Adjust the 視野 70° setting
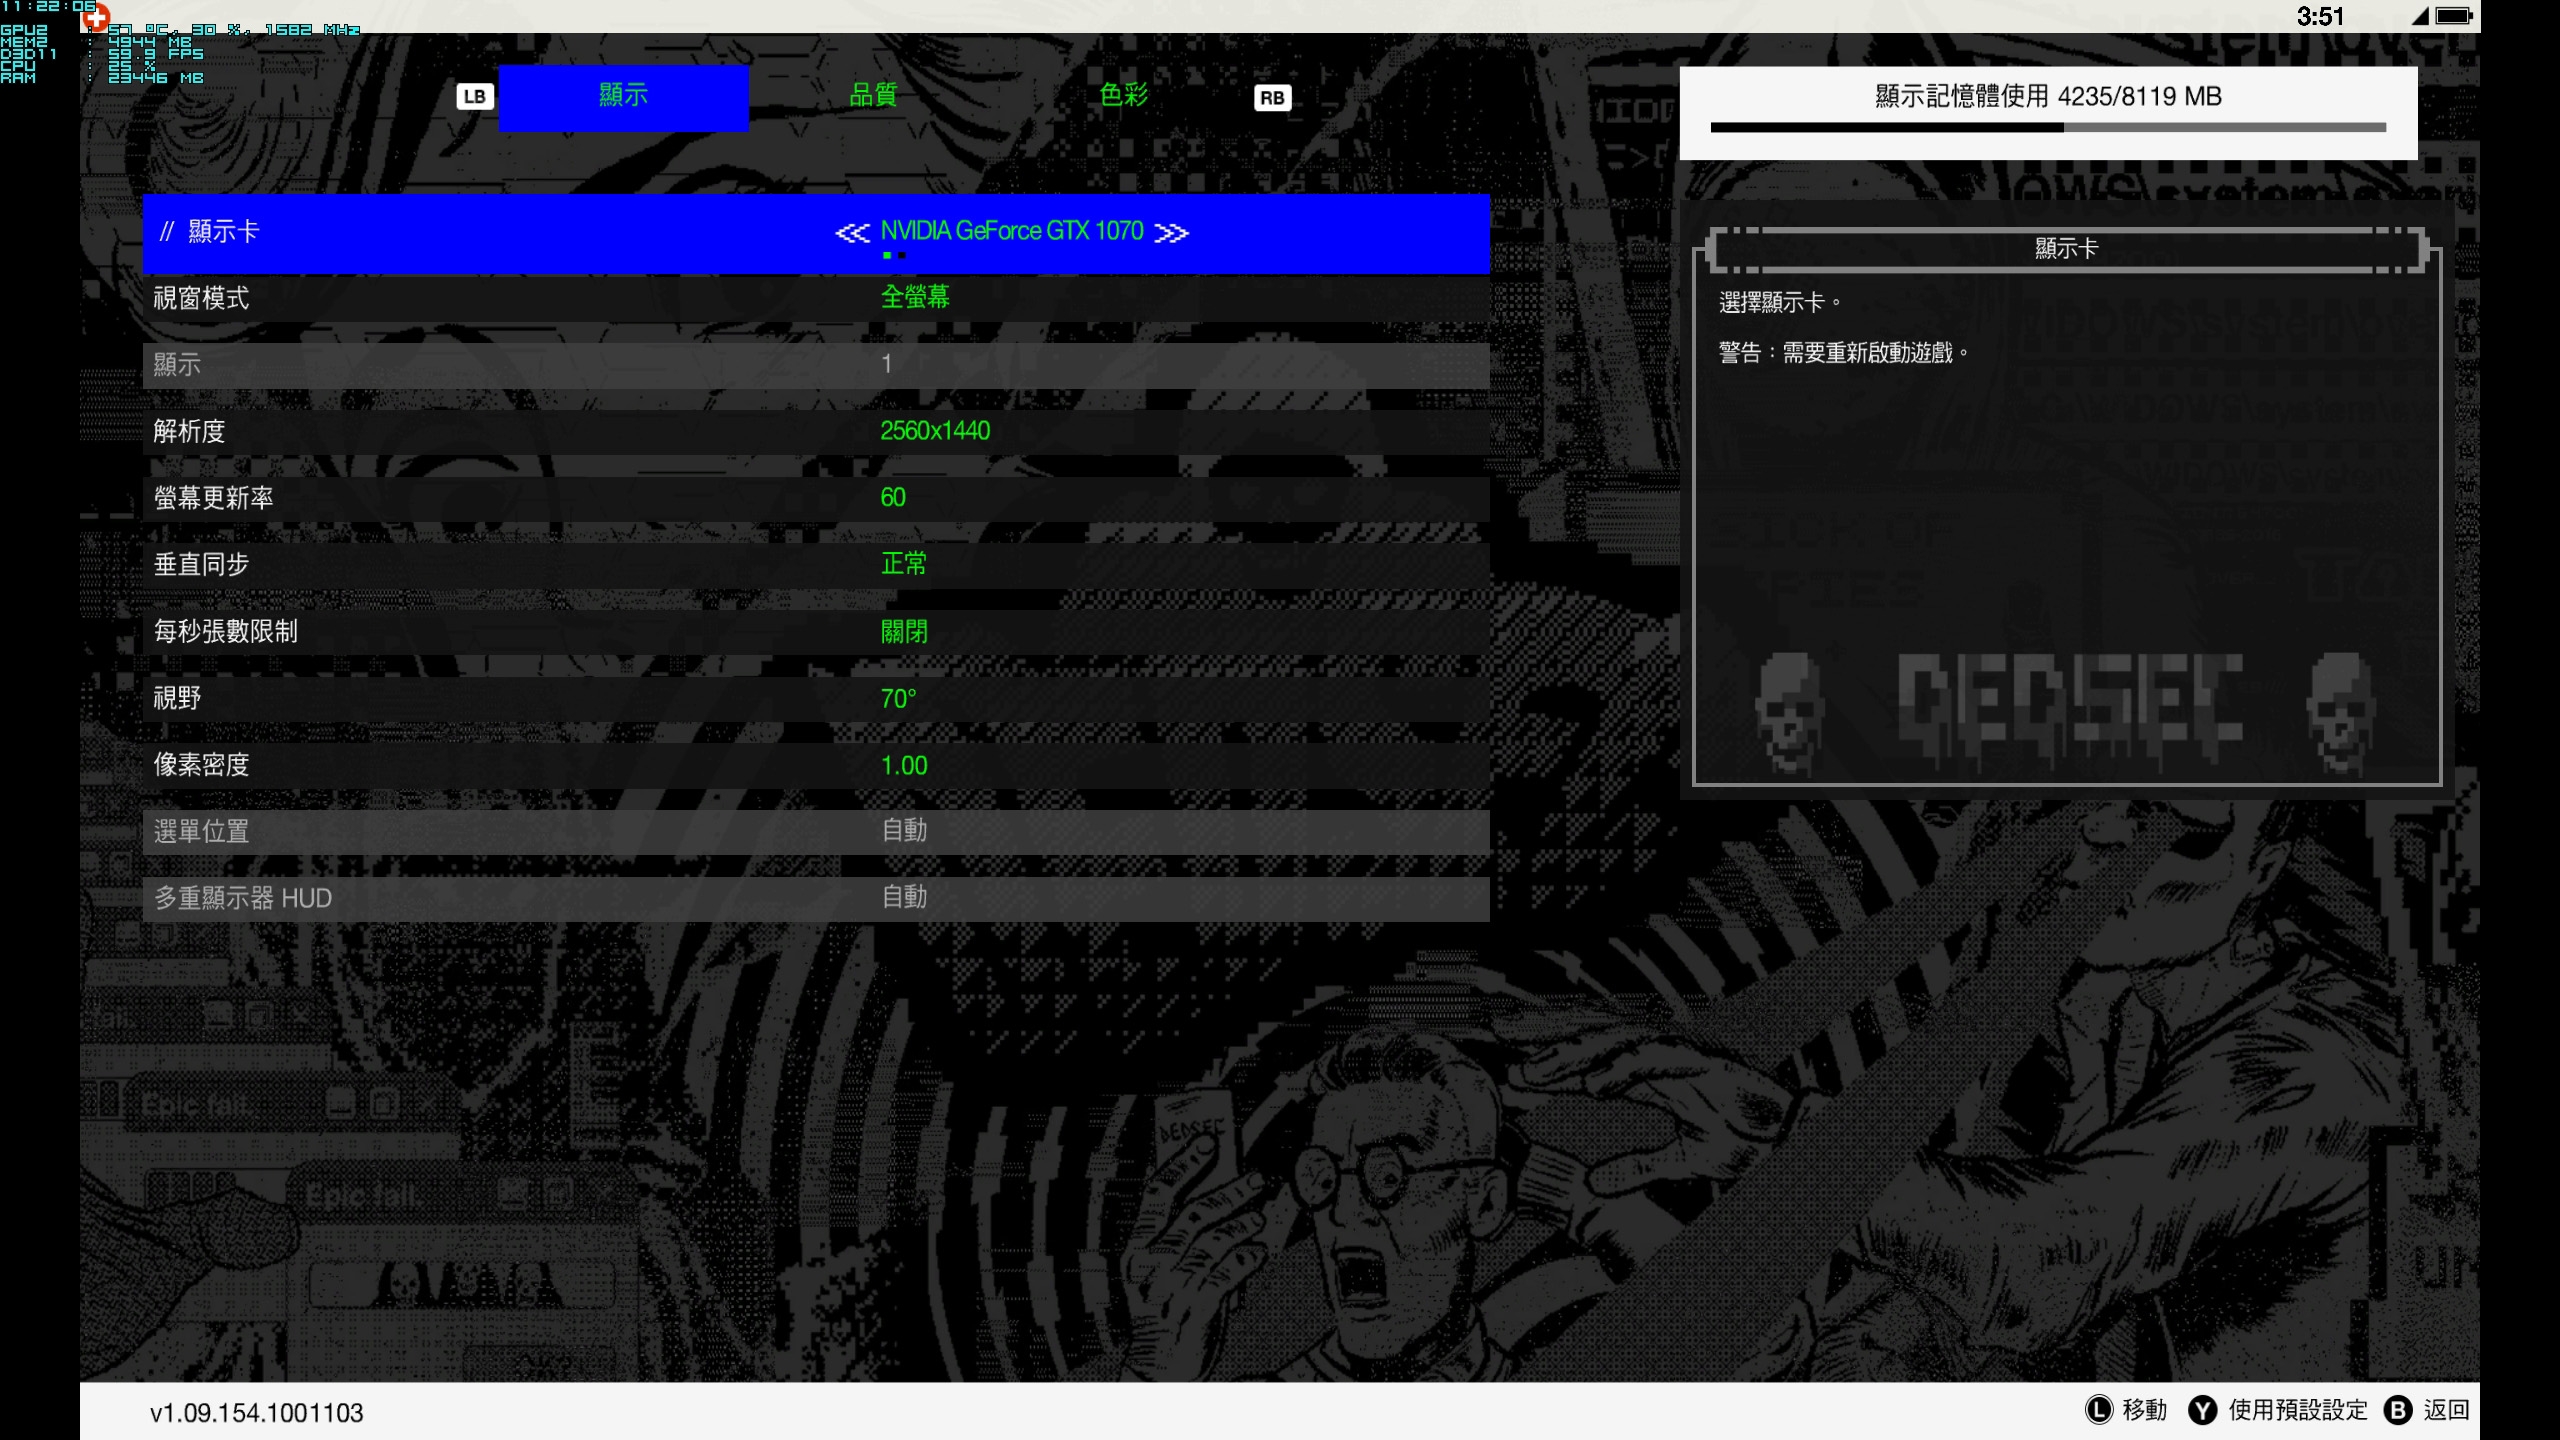 [x=816, y=698]
